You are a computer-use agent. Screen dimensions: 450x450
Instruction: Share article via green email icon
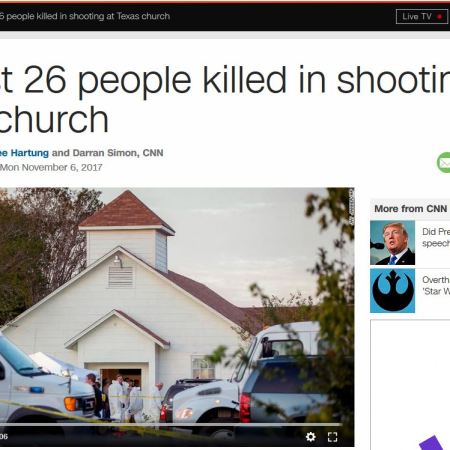point(444,163)
